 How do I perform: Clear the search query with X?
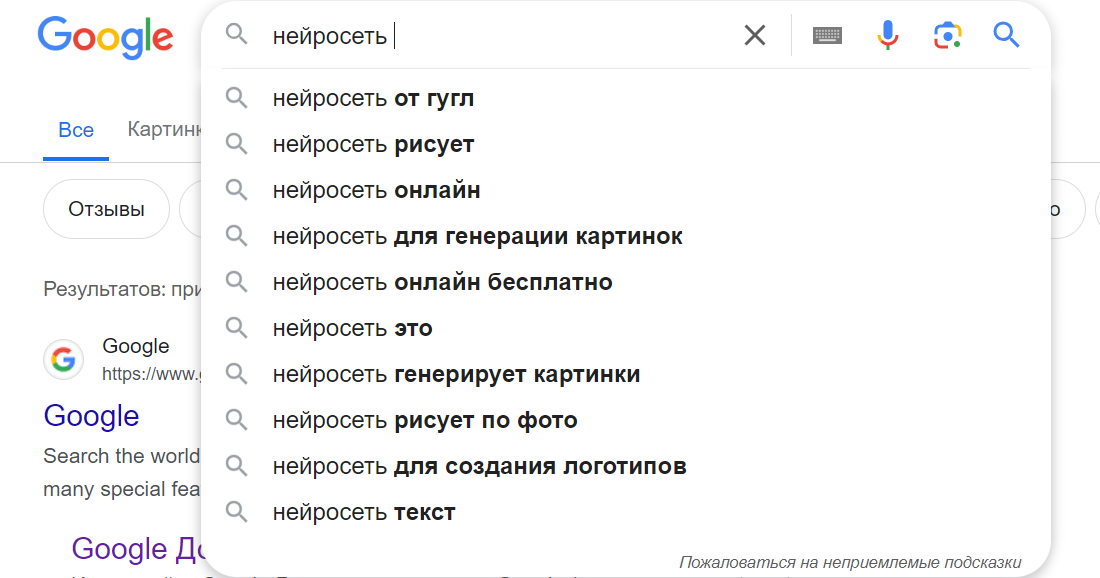pyautogui.click(x=755, y=36)
